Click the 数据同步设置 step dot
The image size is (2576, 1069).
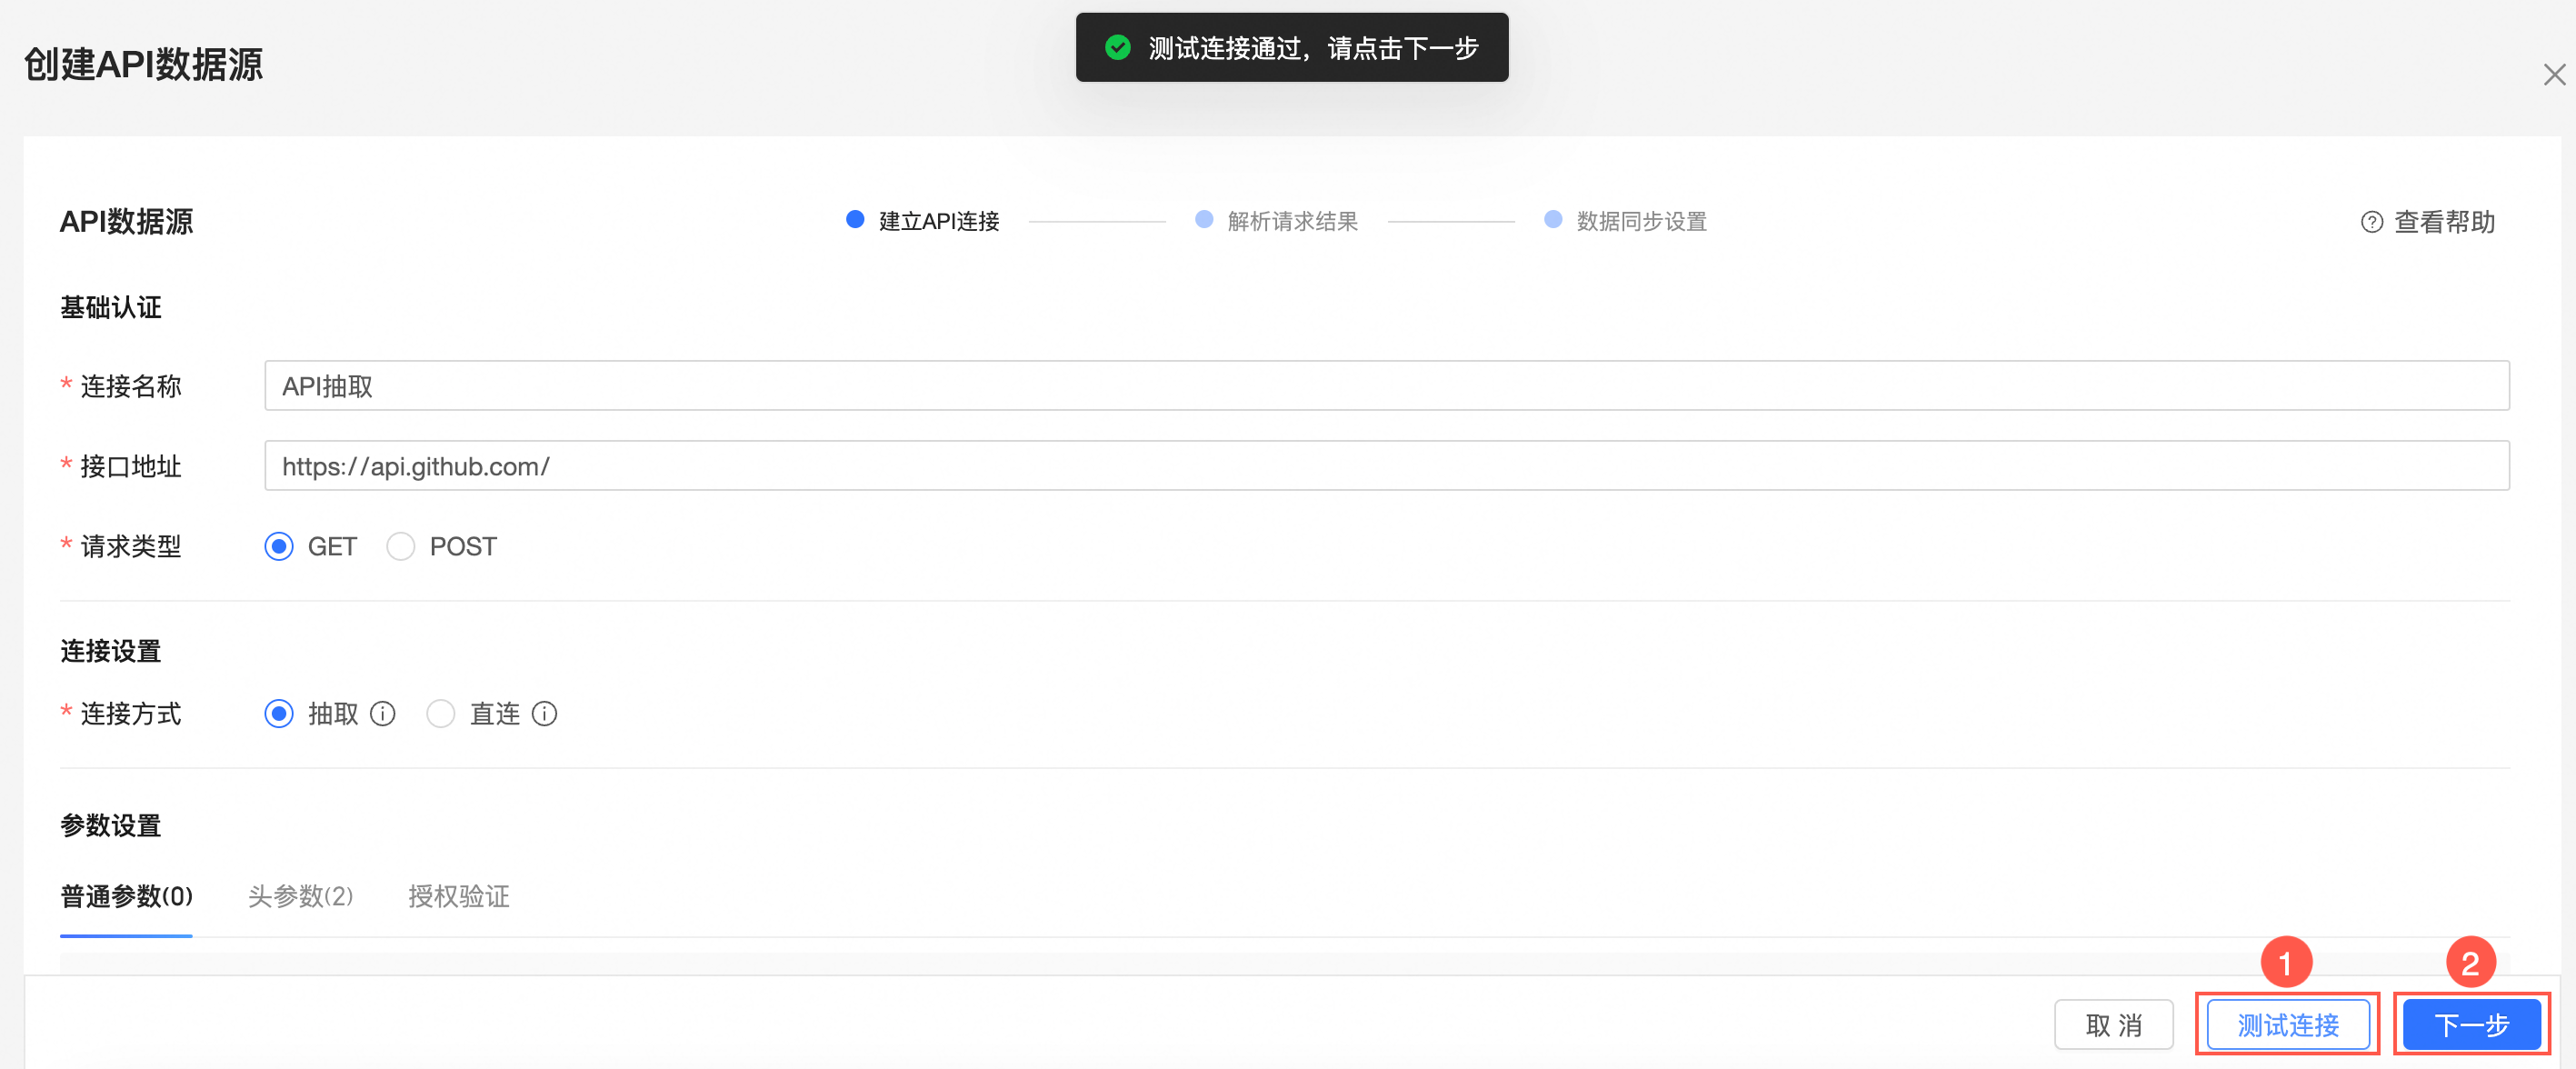[1553, 219]
